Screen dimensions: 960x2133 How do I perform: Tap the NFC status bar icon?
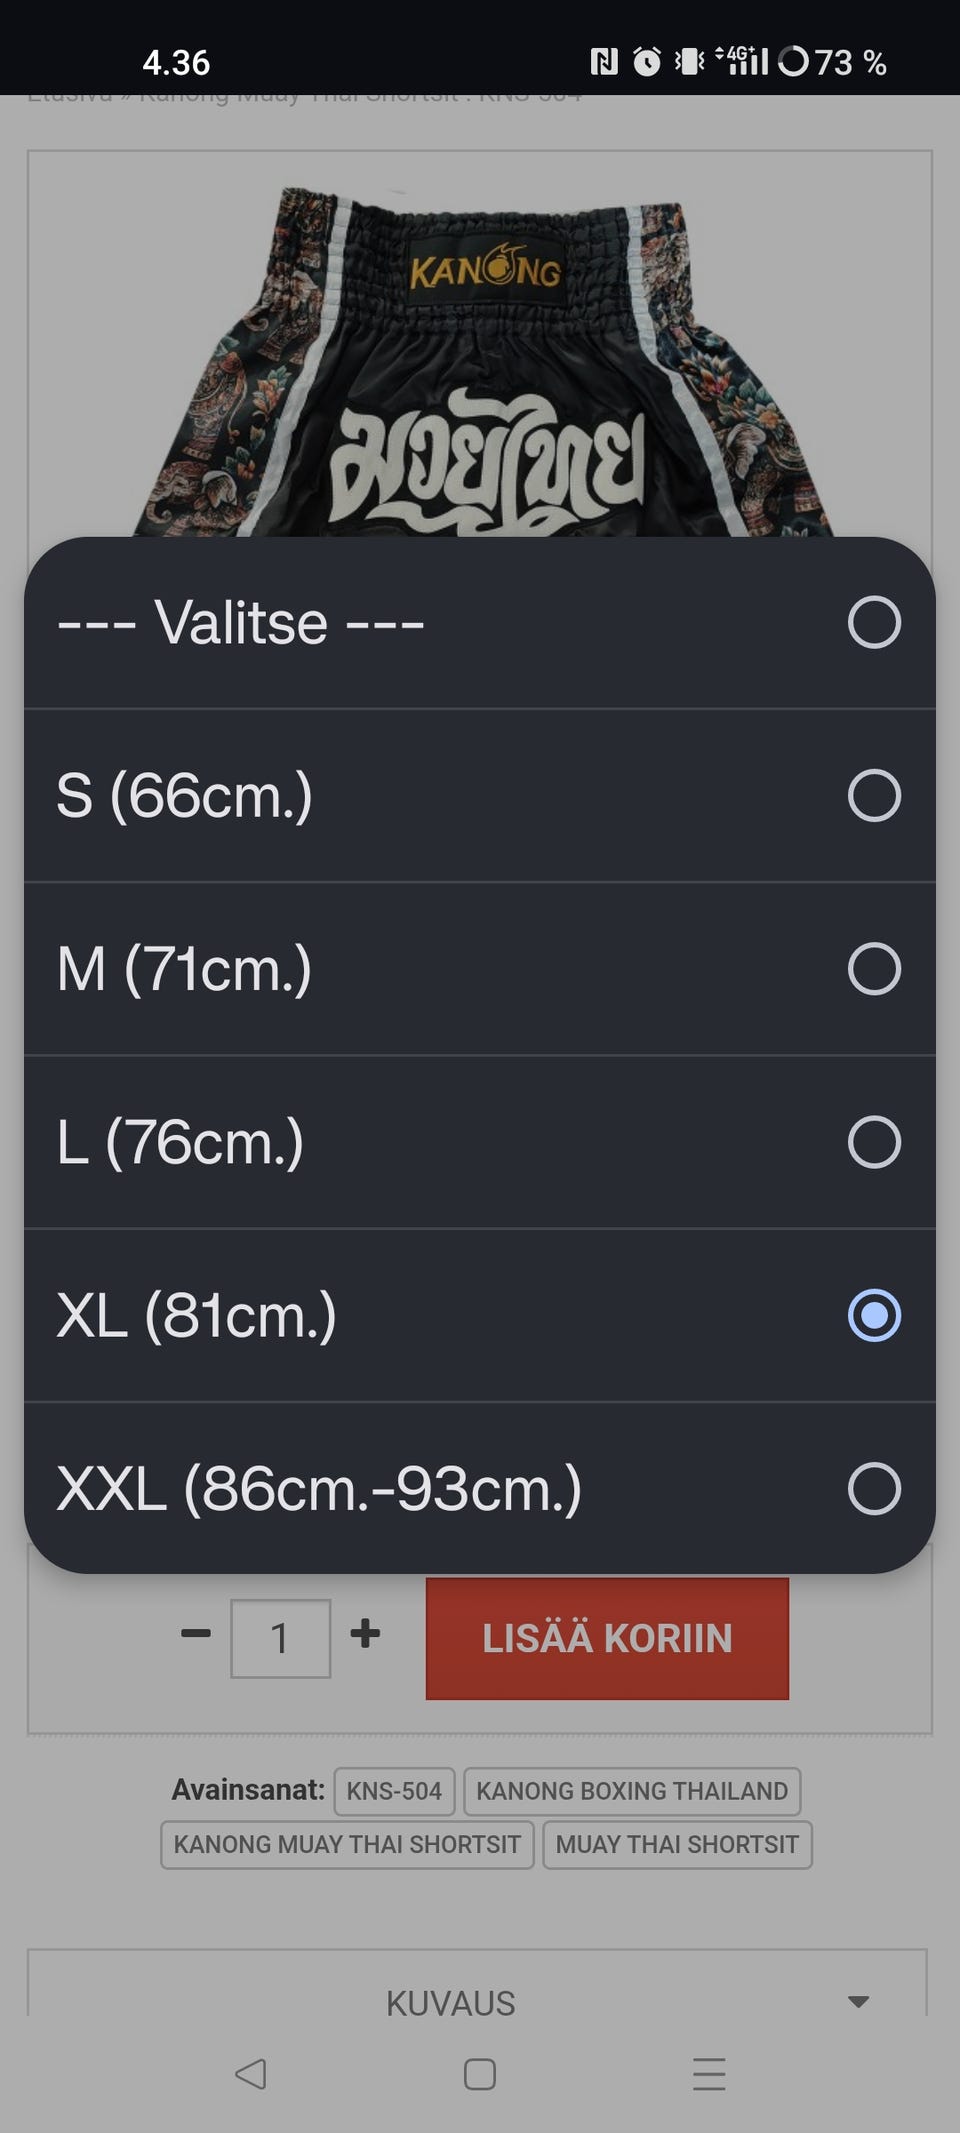pos(604,62)
